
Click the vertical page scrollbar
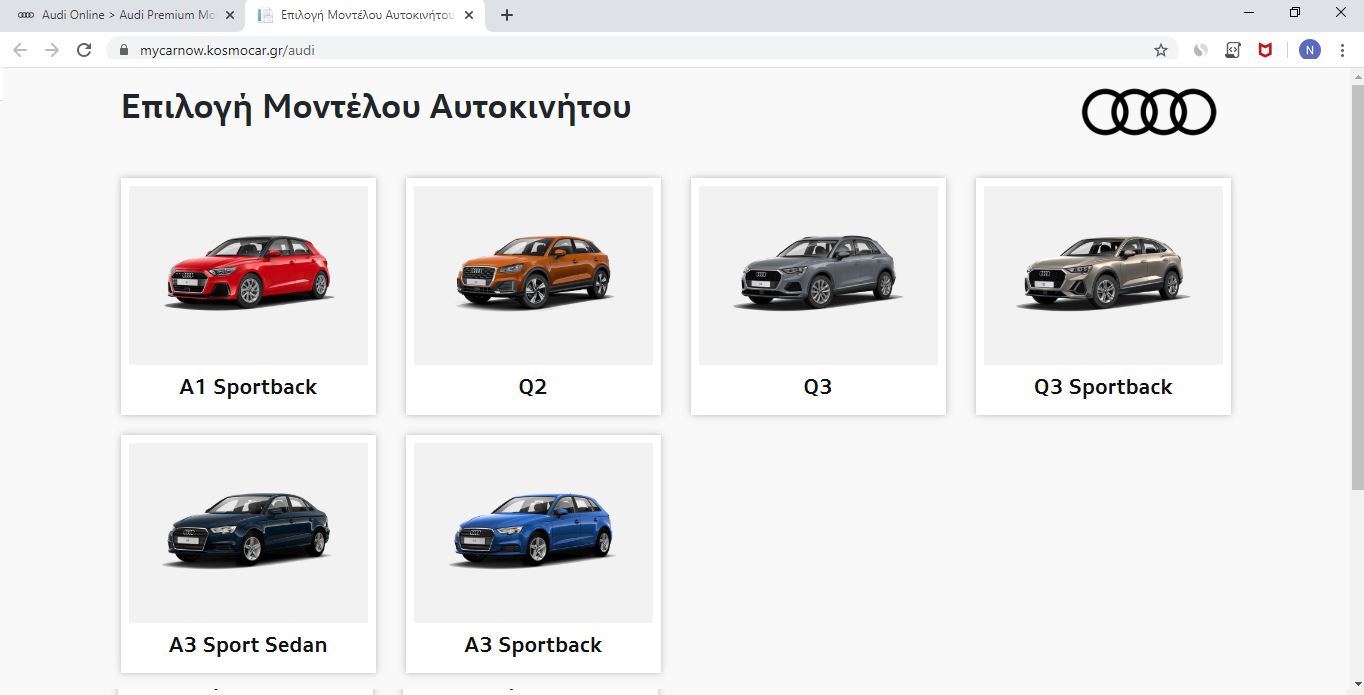click(1357, 300)
